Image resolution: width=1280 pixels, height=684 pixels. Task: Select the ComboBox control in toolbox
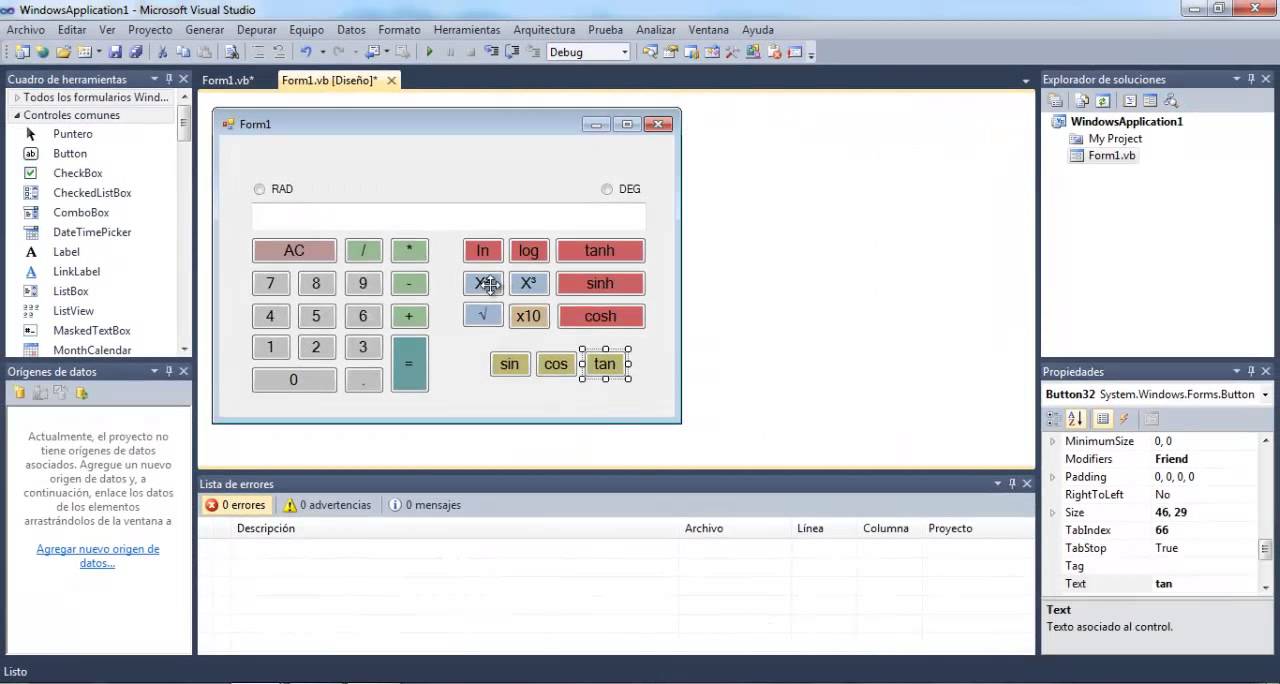(81, 212)
